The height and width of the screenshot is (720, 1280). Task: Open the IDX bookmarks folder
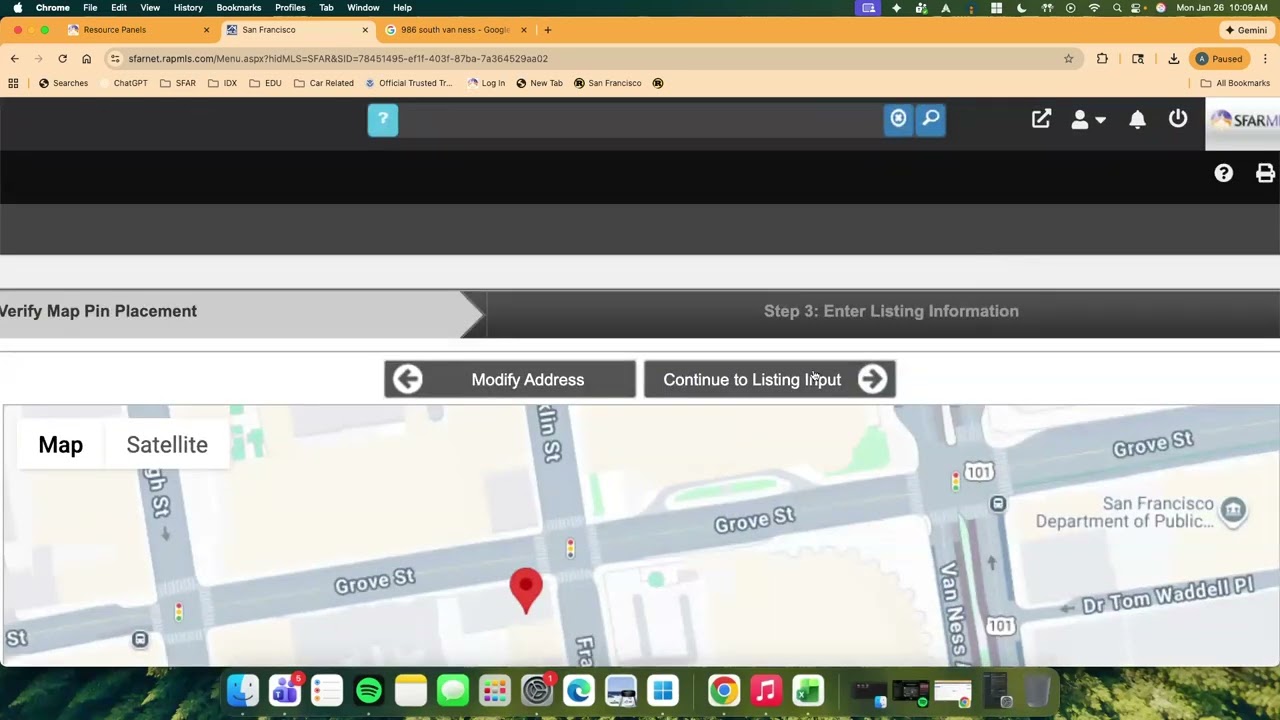[223, 83]
